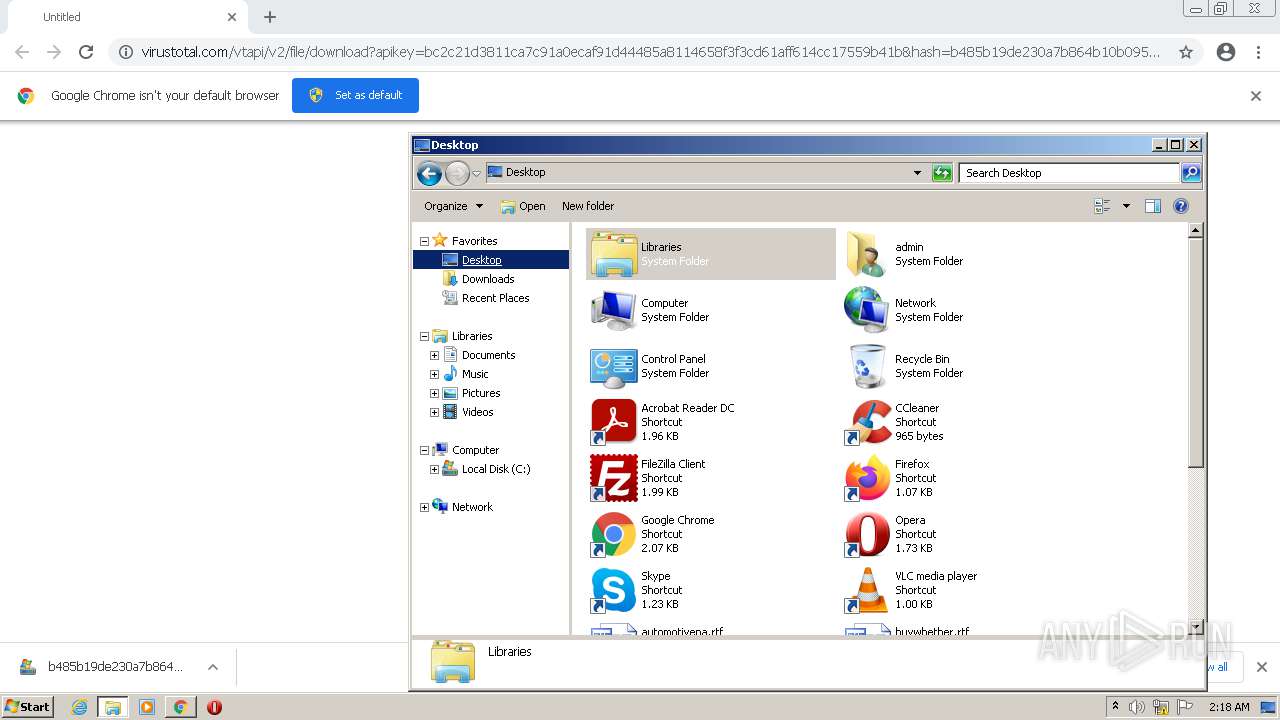1280x720 pixels.
Task: Open the recent pages dropdown arrow
Action: click(476, 173)
